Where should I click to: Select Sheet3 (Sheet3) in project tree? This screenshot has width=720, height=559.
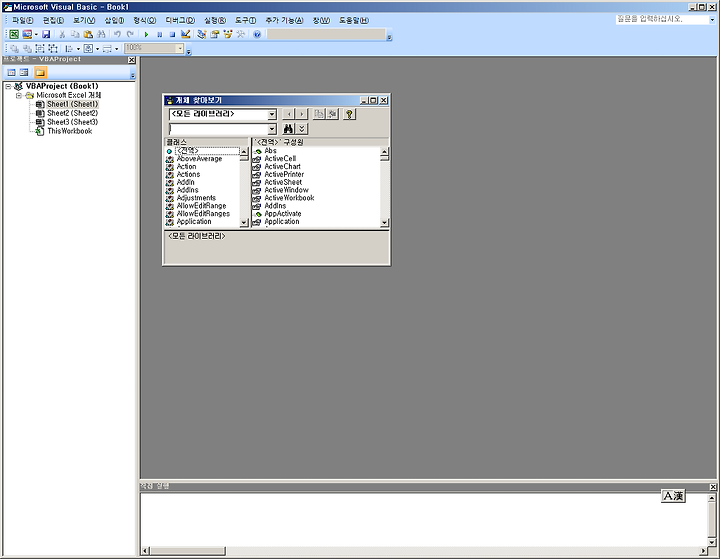click(x=73, y=122)
